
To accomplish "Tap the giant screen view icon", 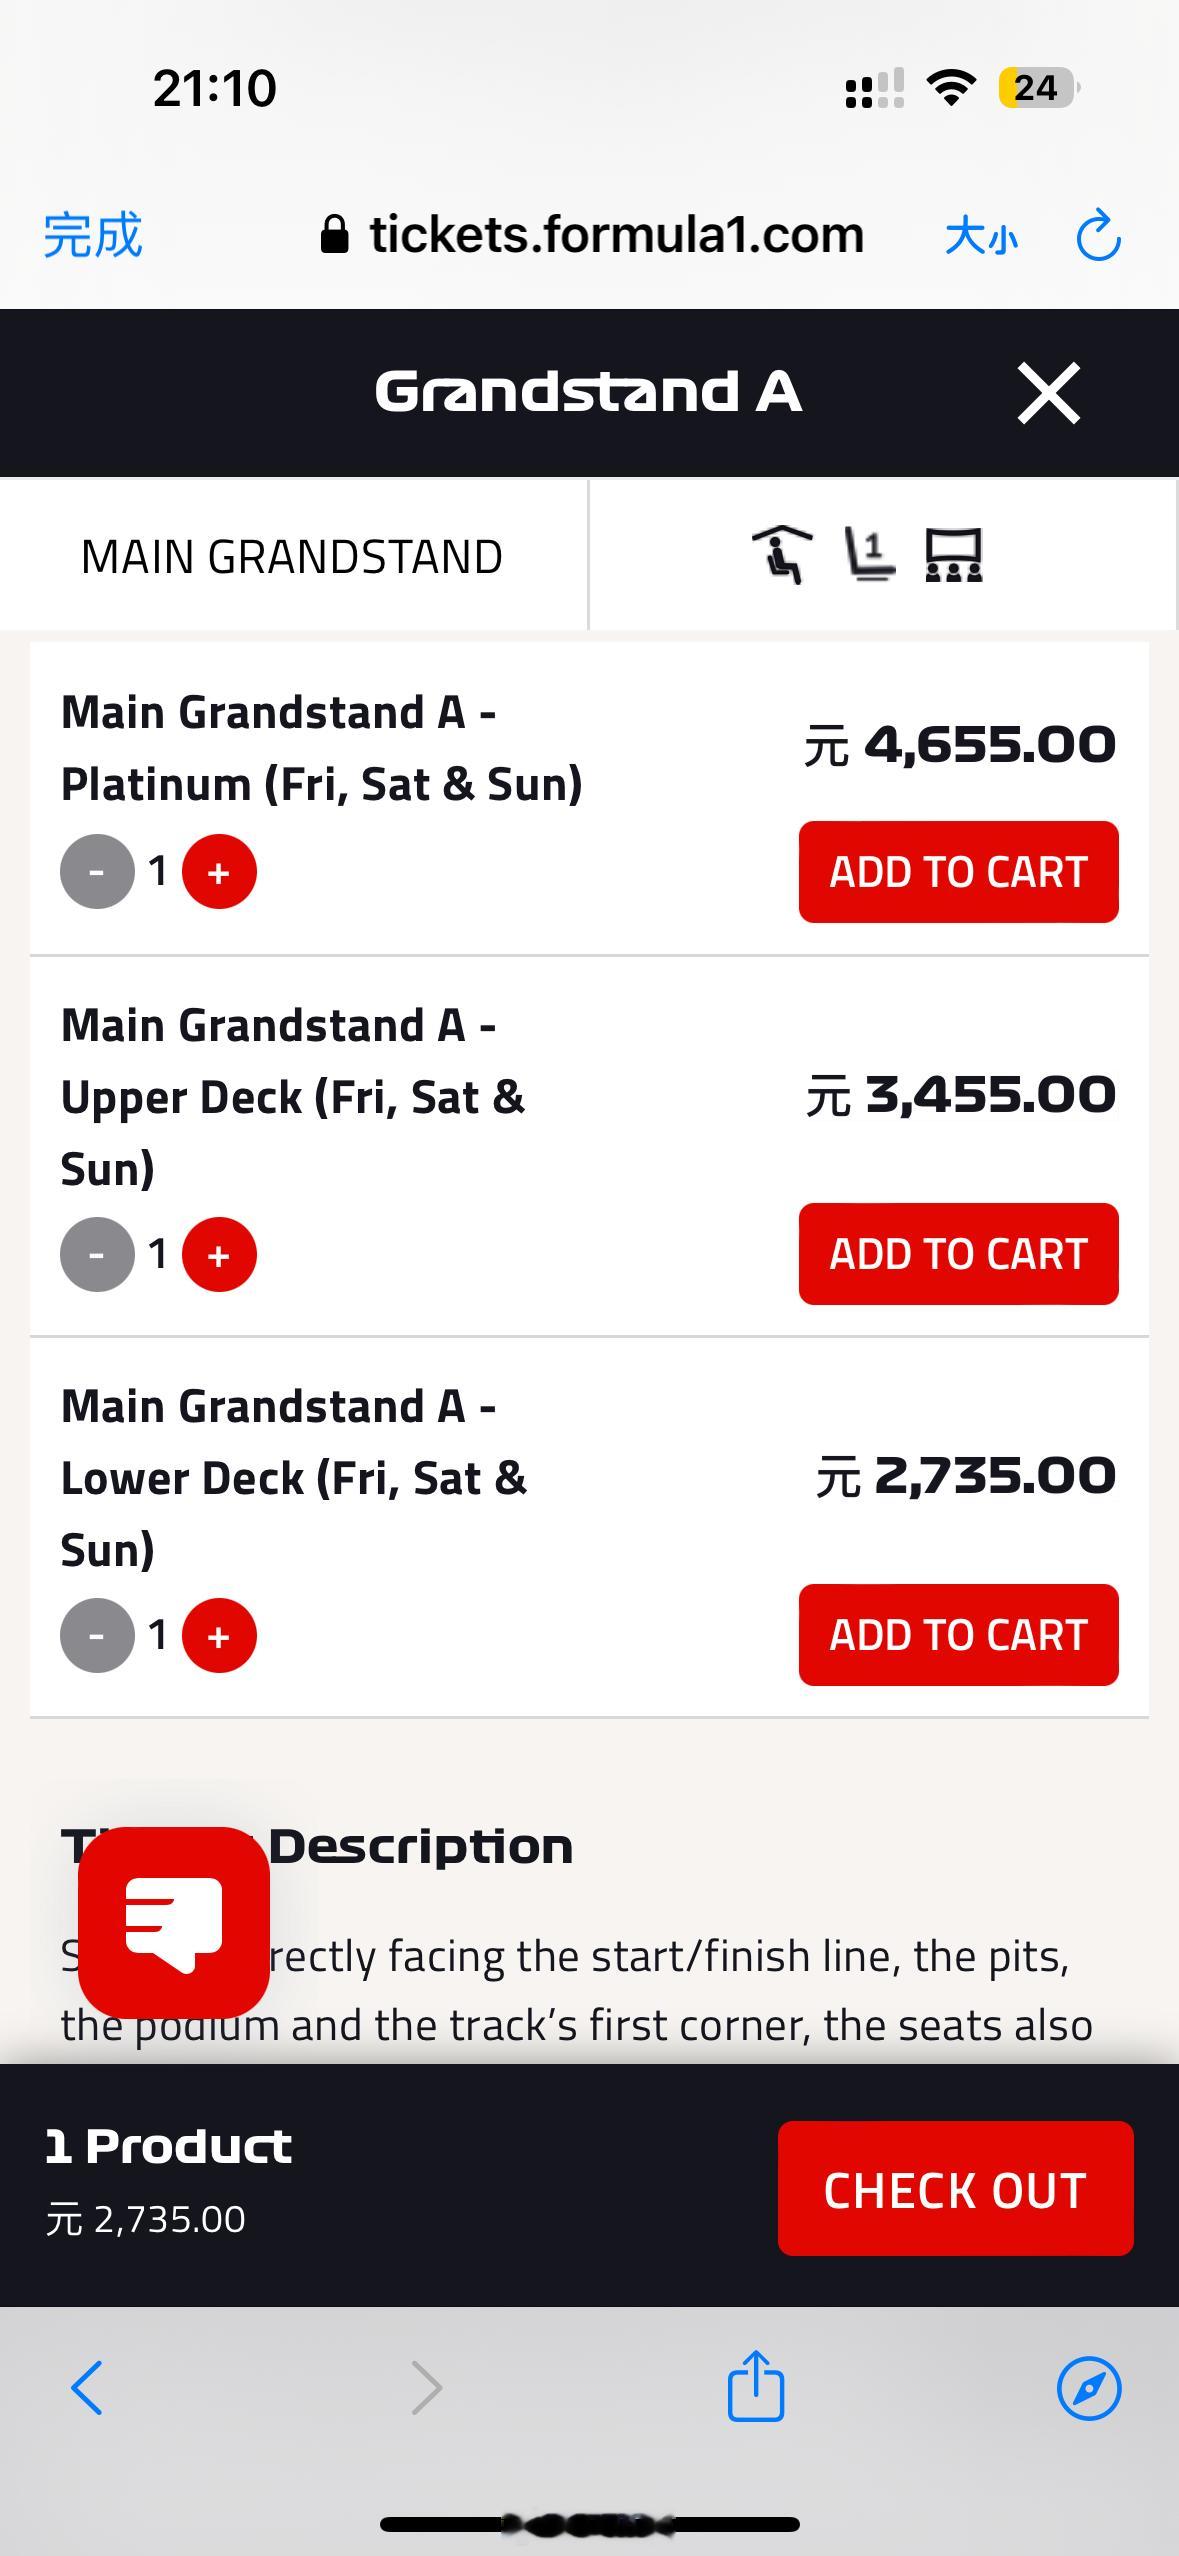I will [x=953, y=555].
